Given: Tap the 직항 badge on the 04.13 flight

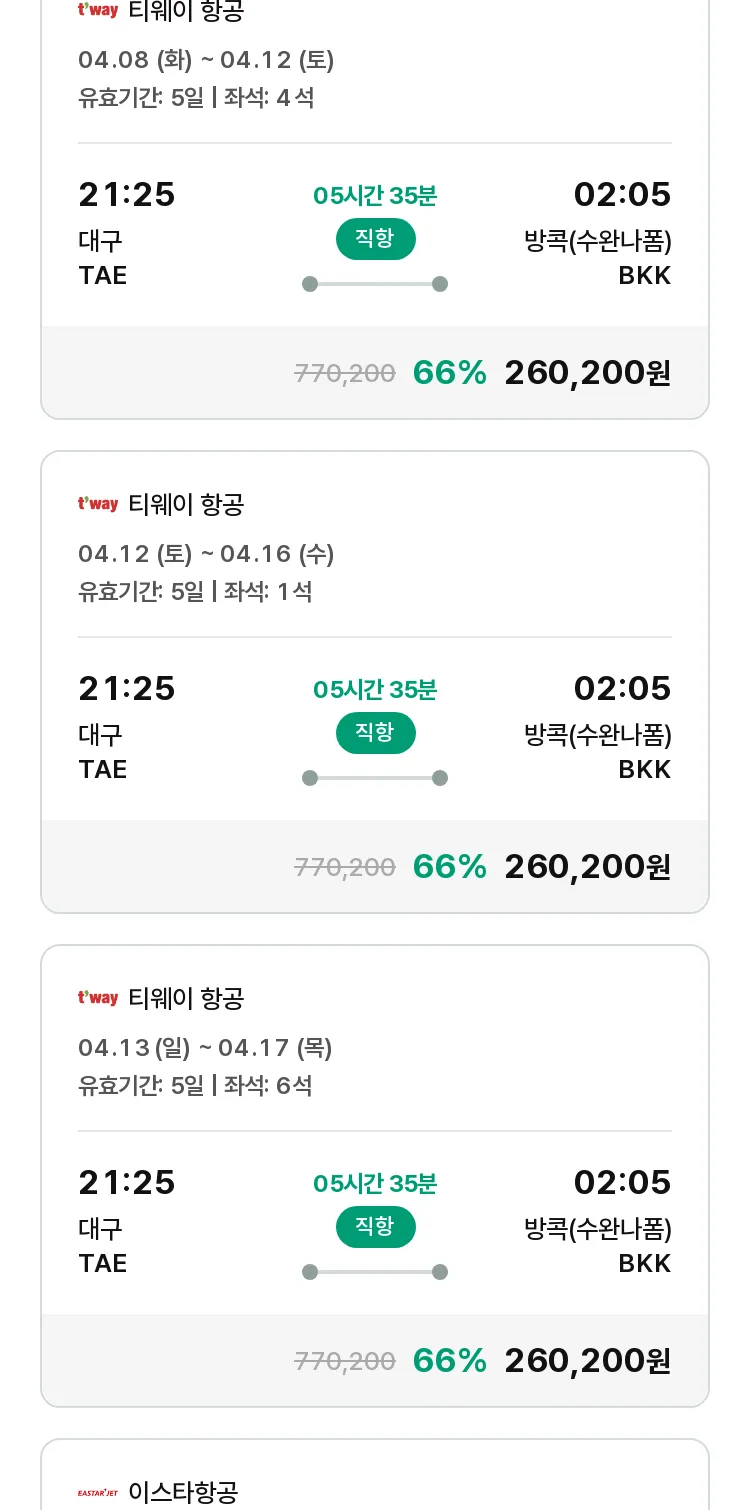Looking at the screenshot, I should [x=375, y=1226].
